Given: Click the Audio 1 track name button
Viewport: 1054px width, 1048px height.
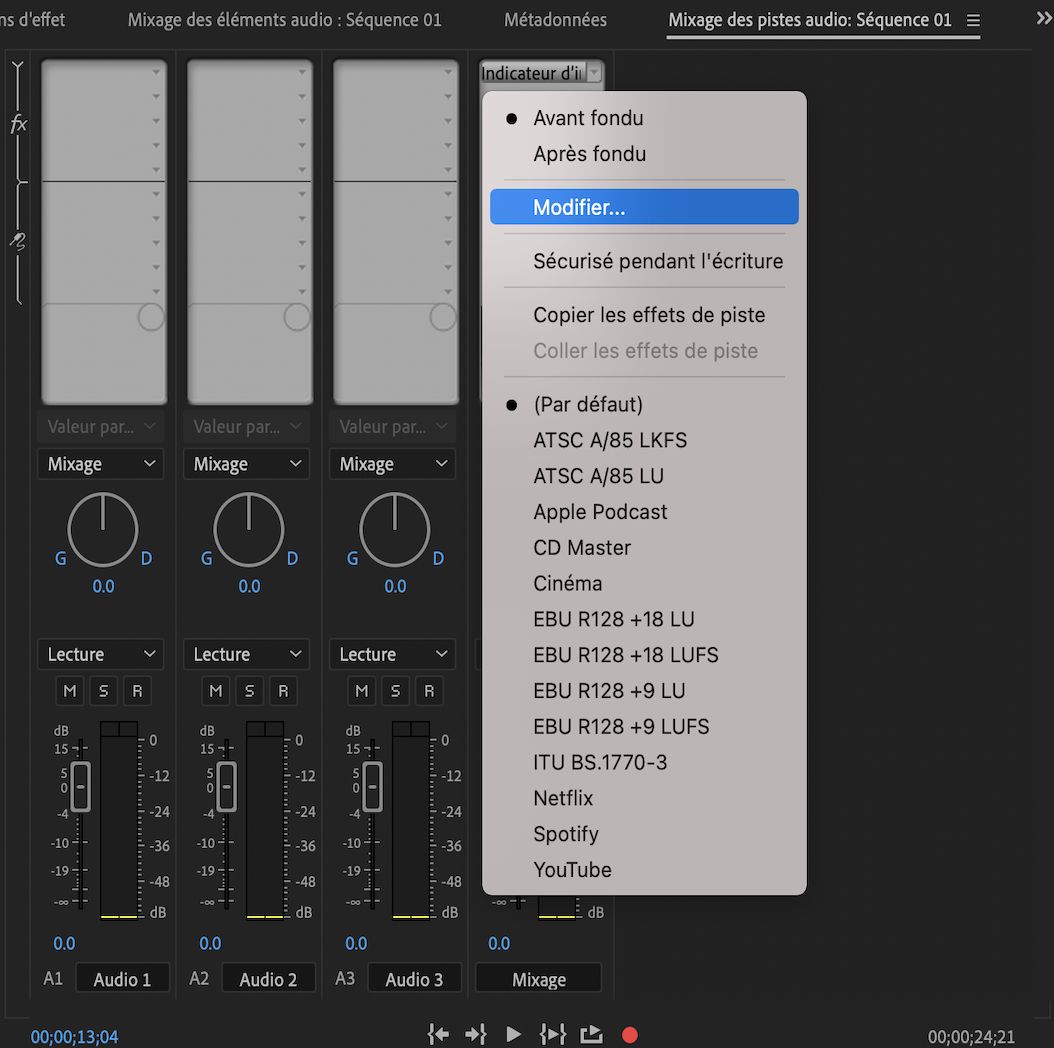Looking at the screenshot, I should tap(122, 978).
